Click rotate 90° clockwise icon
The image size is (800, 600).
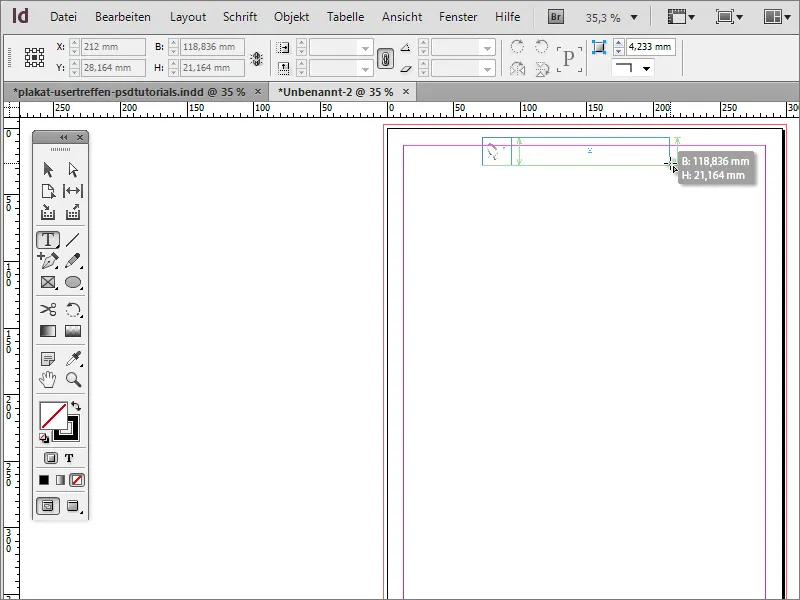point(517,47)
